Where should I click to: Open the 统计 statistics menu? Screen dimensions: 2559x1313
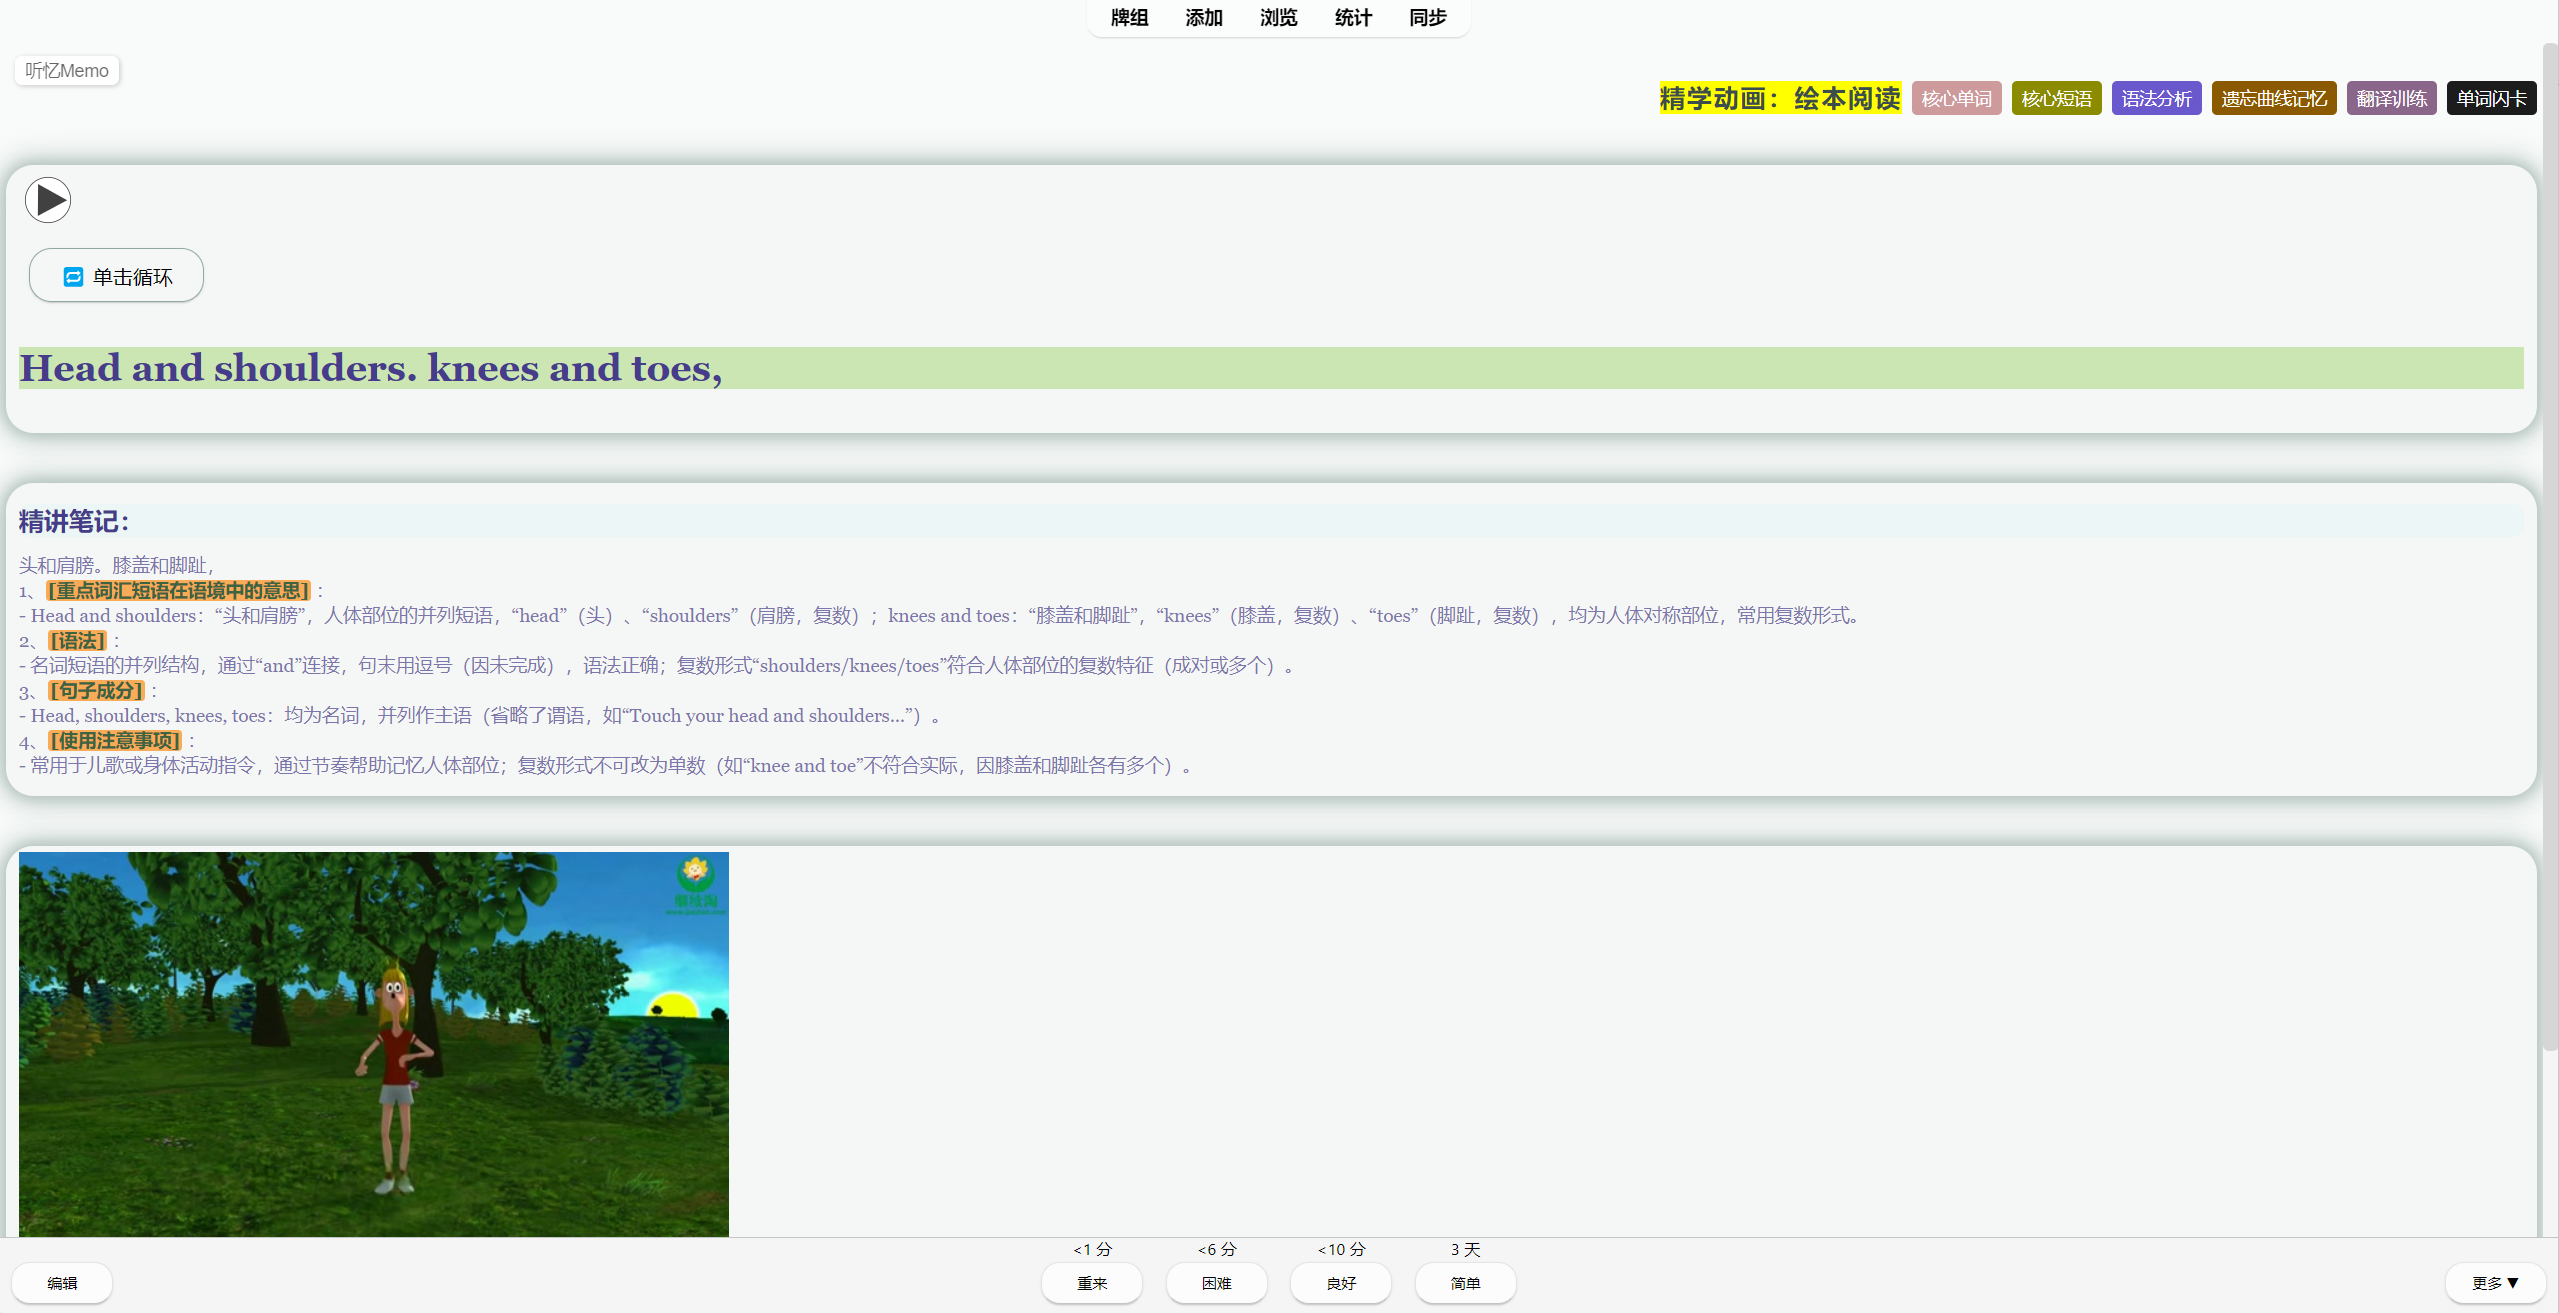point(1353,17)
